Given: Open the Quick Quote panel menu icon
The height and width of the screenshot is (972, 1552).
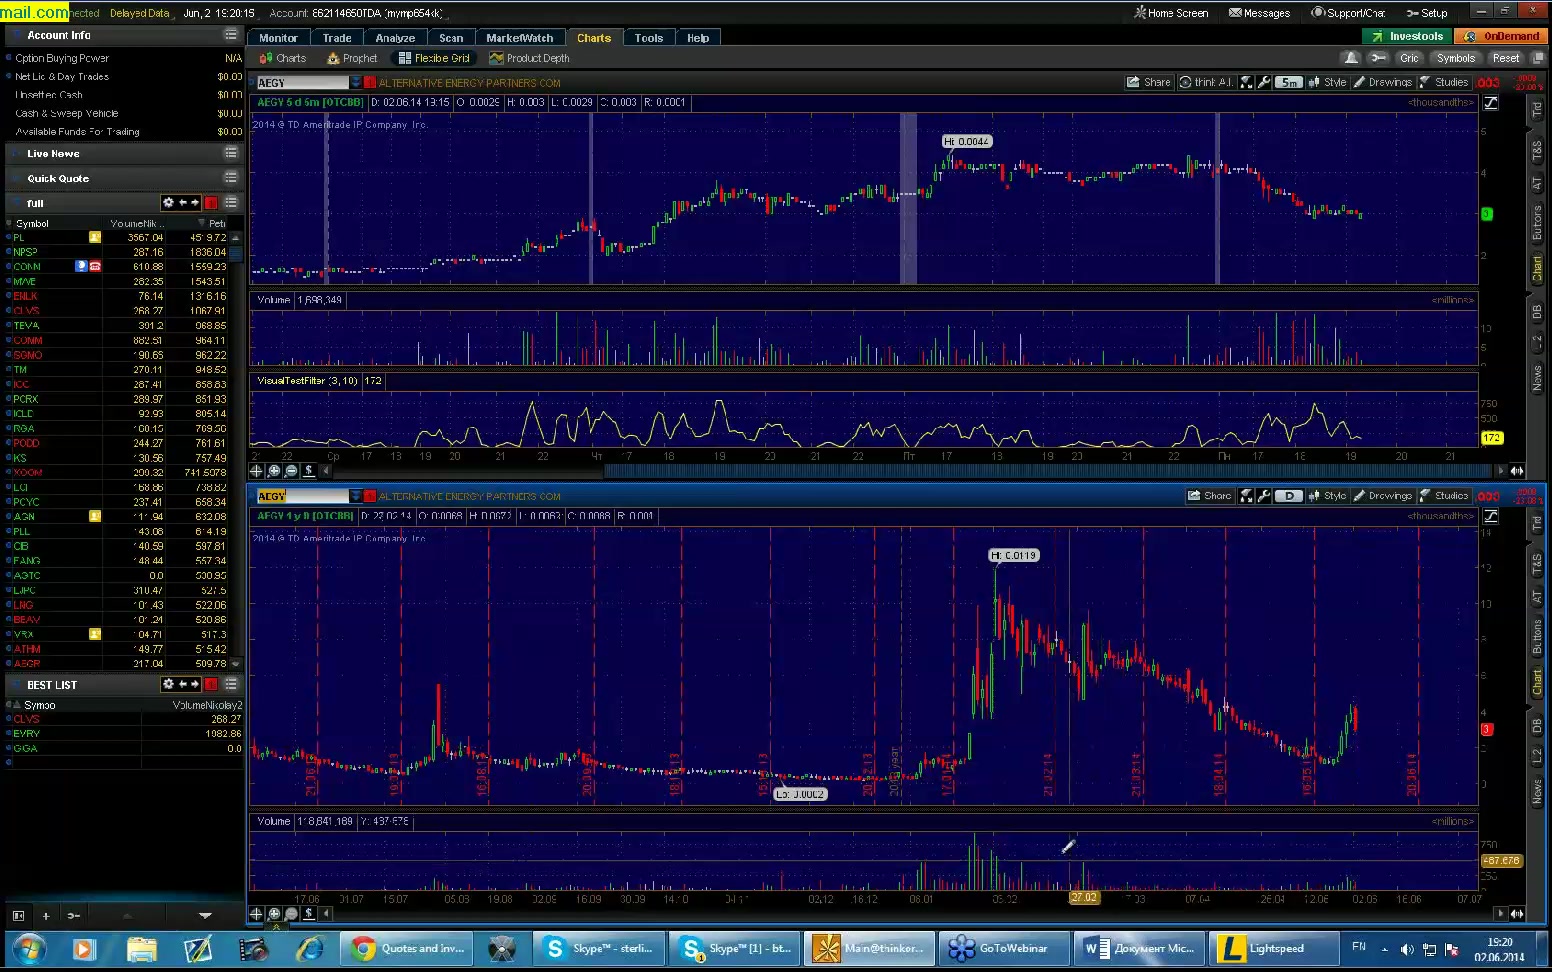Looking at the screenshot, I should (x=231, y=178).
